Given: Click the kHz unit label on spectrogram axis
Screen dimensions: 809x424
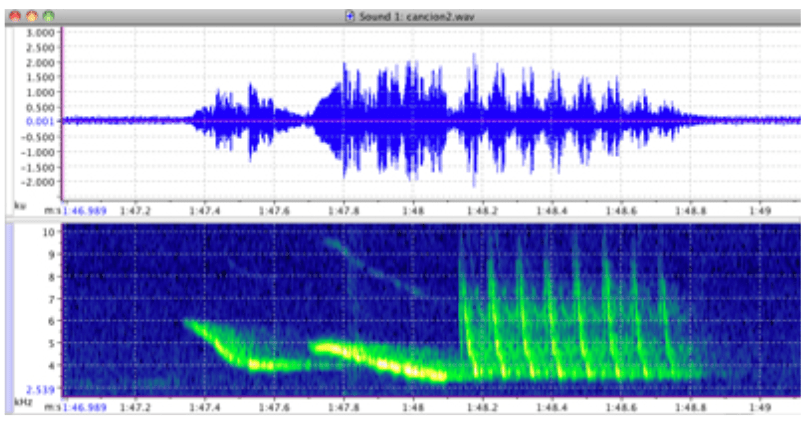Looking at the screenshot, I should (x=21, y=402).
